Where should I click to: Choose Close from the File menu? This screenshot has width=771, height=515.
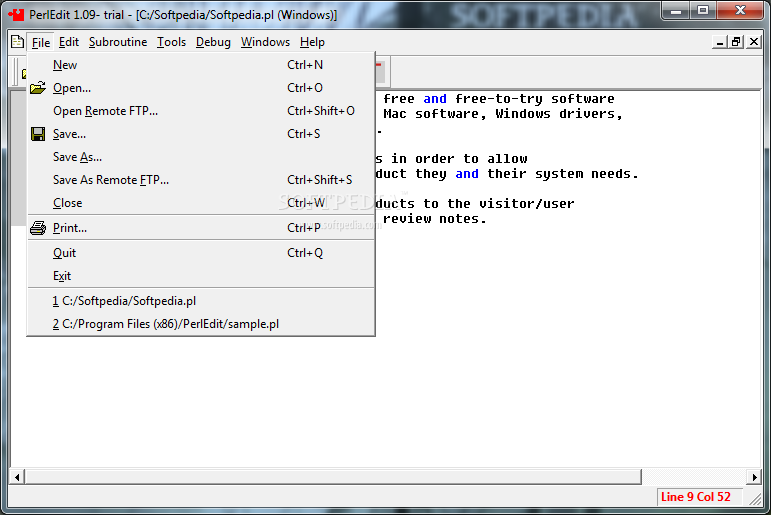[x=201, y=203]
